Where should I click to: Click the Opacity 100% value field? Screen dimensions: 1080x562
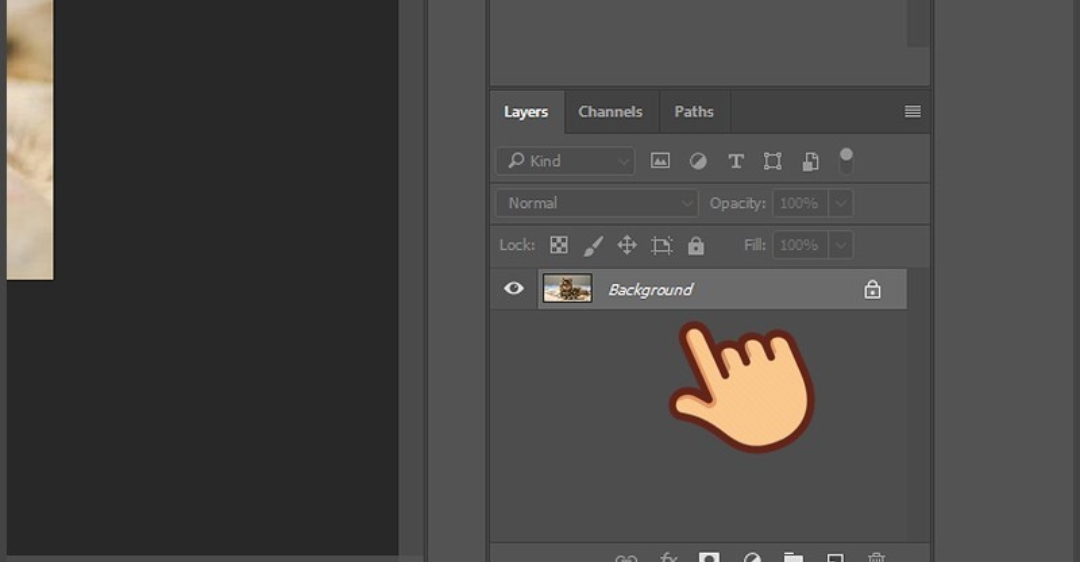[x=800, y=203]
